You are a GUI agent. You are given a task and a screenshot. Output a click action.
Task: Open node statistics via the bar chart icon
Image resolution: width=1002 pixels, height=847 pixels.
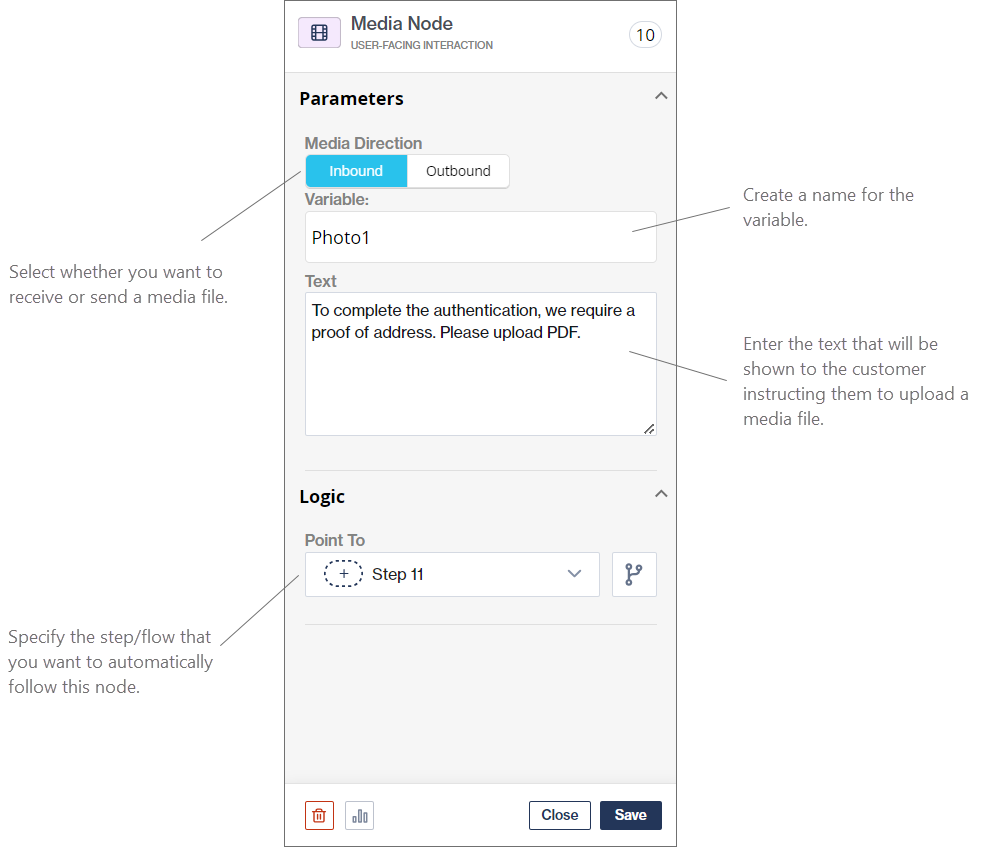pos(359,815)
